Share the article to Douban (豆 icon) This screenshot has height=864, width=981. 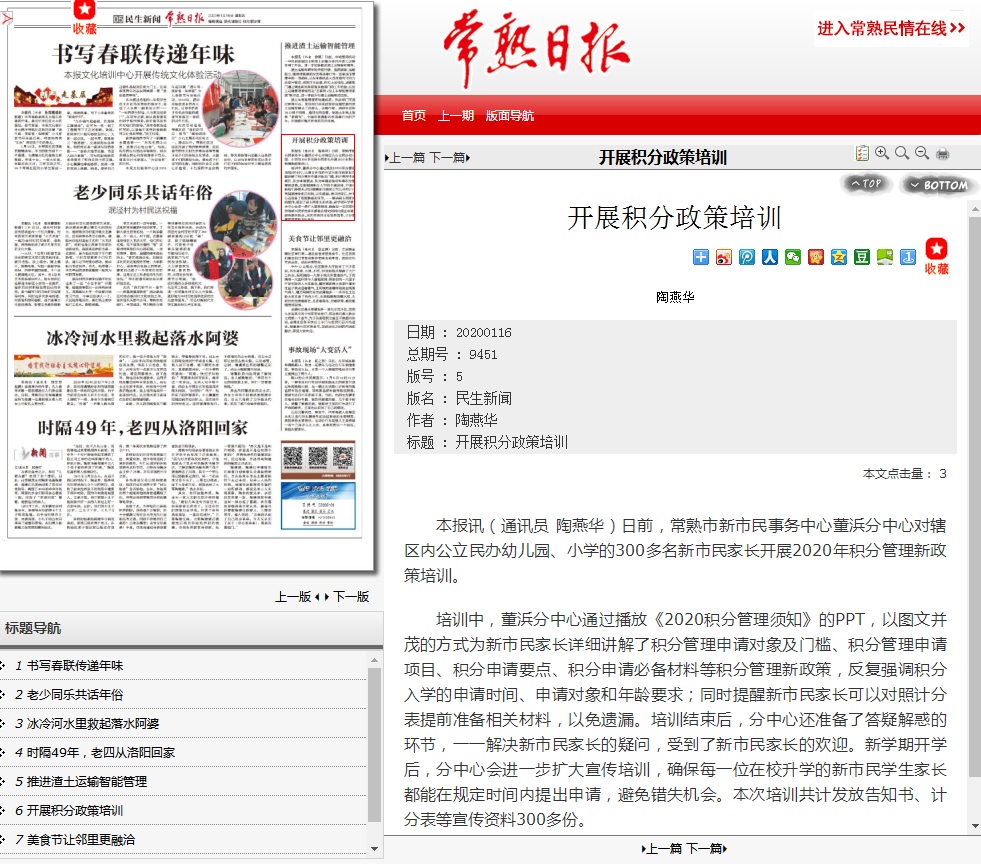click(x=862, y=257)
